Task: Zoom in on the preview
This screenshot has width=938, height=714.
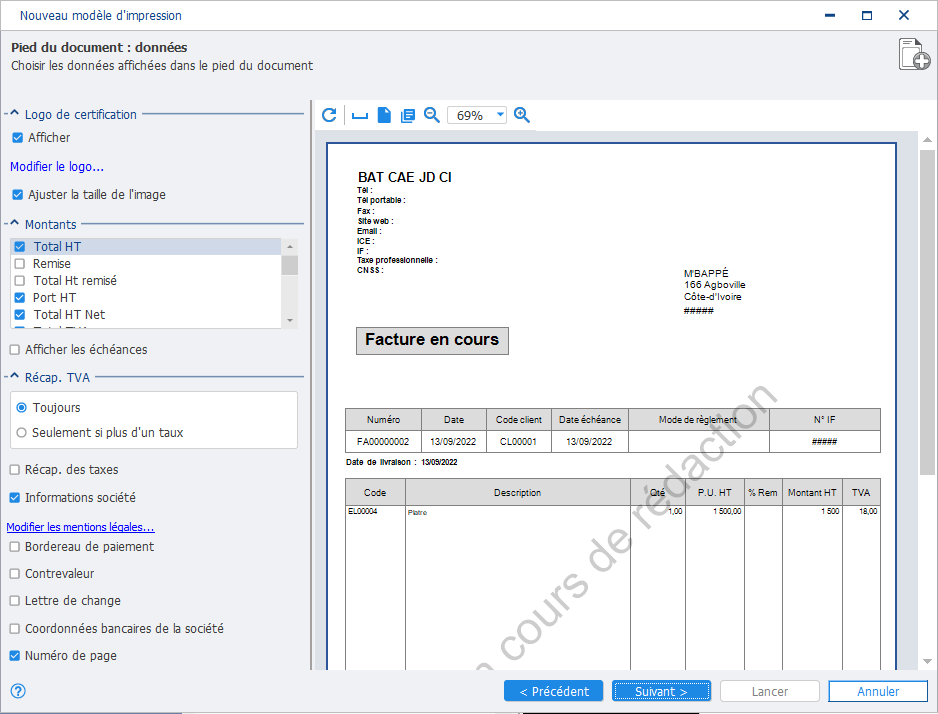Action: point(522,115)
